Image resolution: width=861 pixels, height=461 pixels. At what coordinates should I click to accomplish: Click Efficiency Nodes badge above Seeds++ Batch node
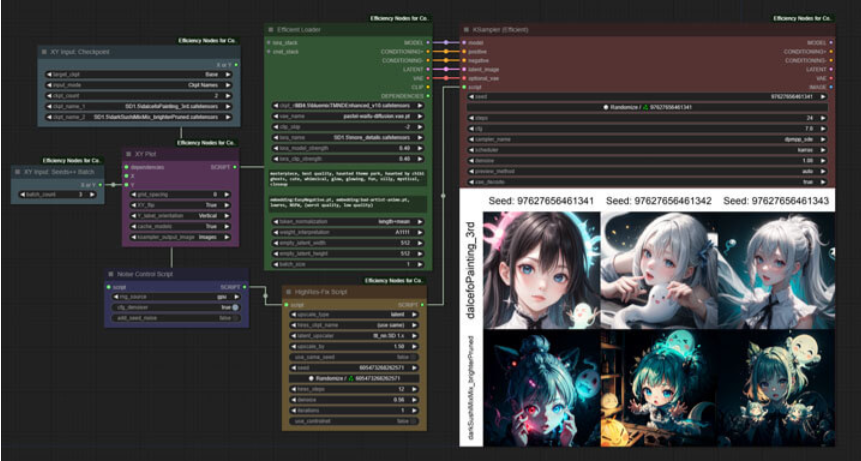point(73,161)
